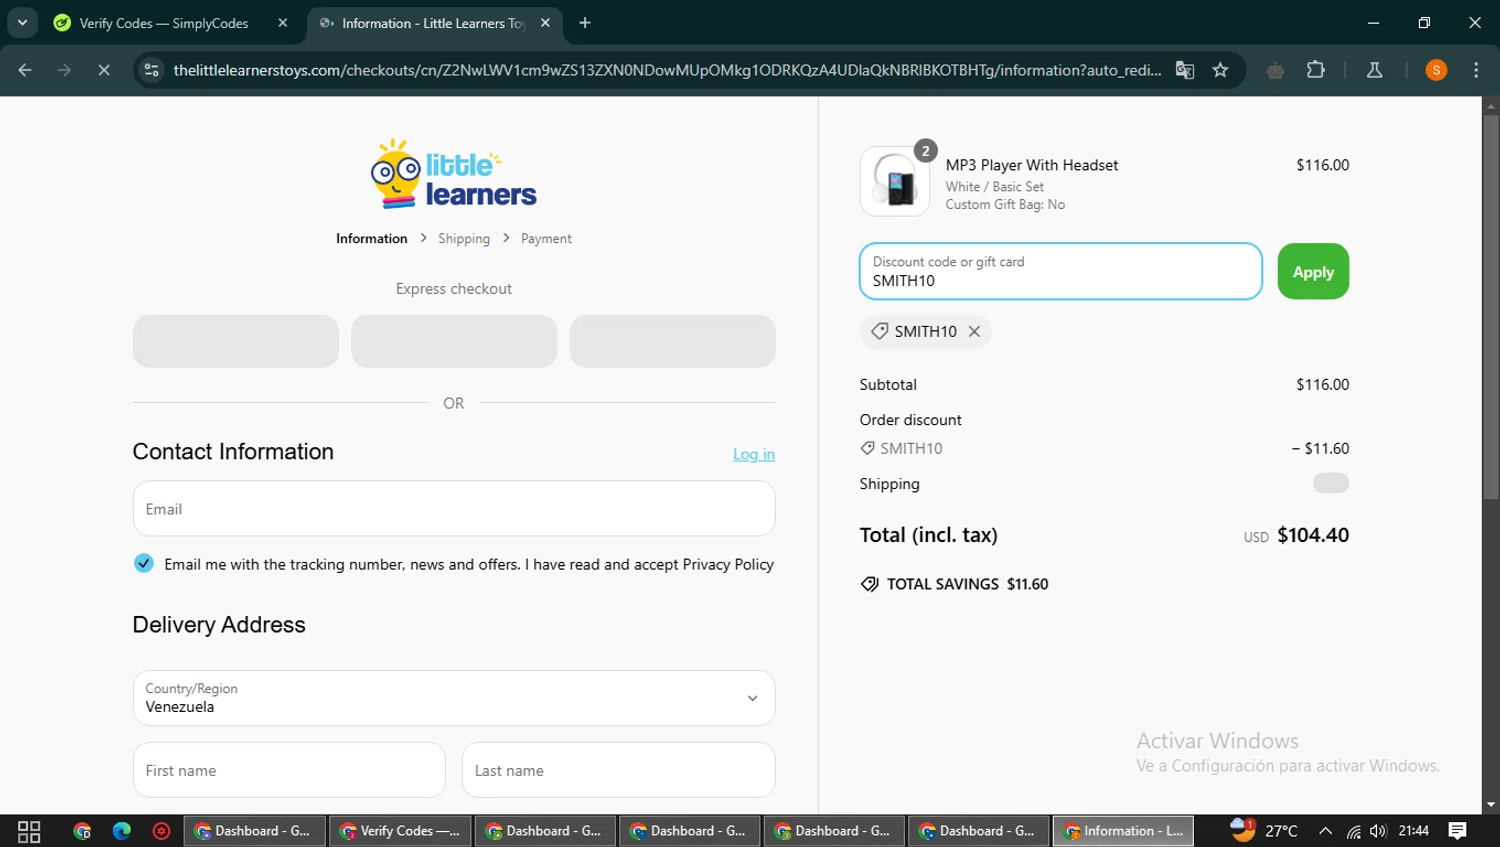Viewport: 1500px width, 847px height.
Task: Focus the Email input field
Action: (454, 509)
